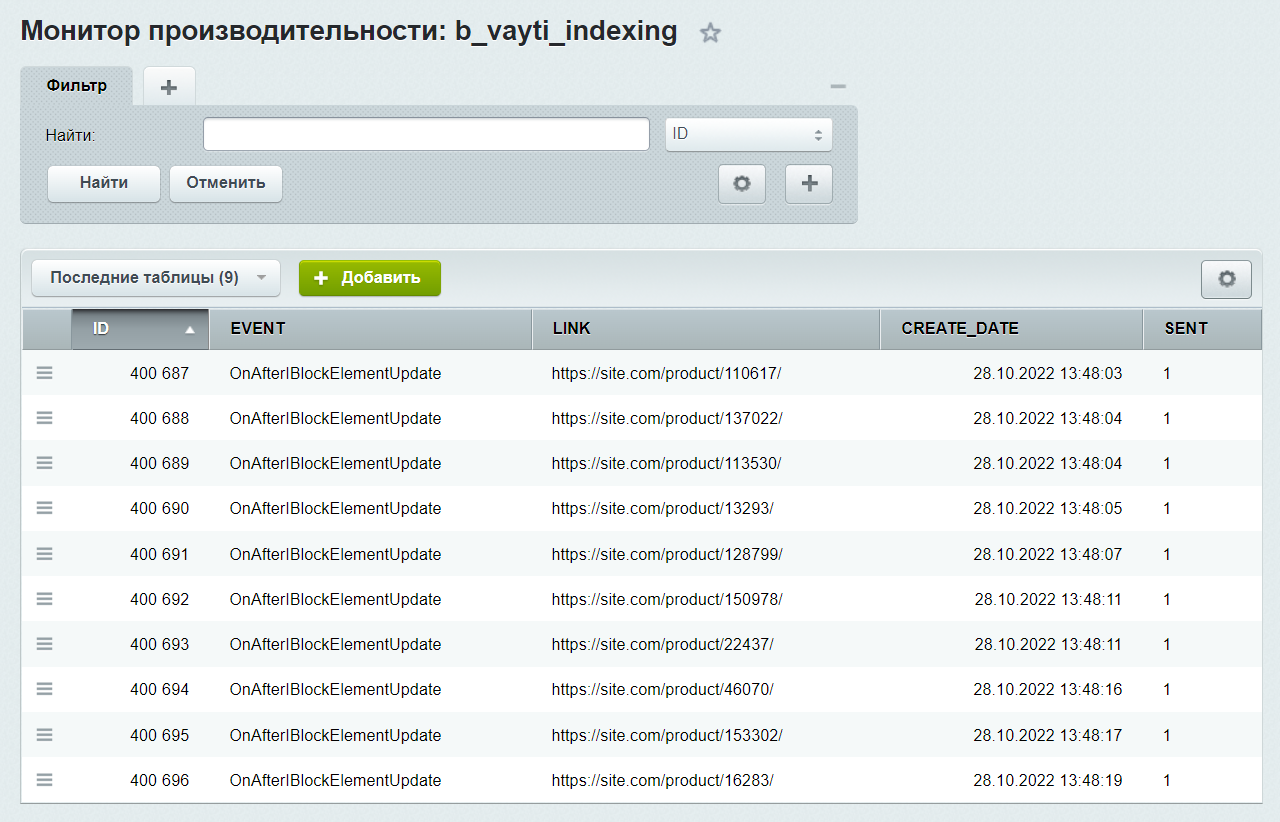Open row menu for ID 400 688

[x=45, y=418]
